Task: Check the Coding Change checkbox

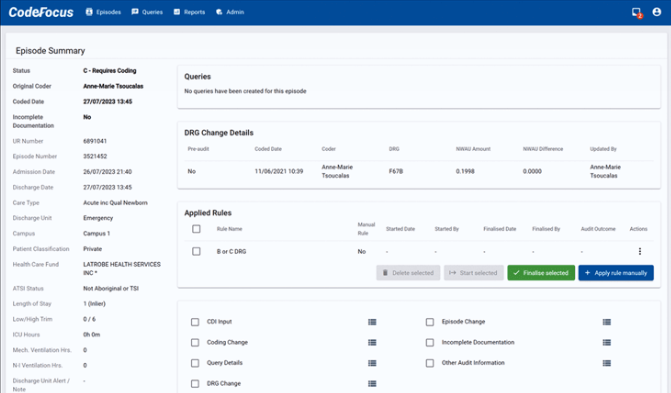Action: click(195, 342)
